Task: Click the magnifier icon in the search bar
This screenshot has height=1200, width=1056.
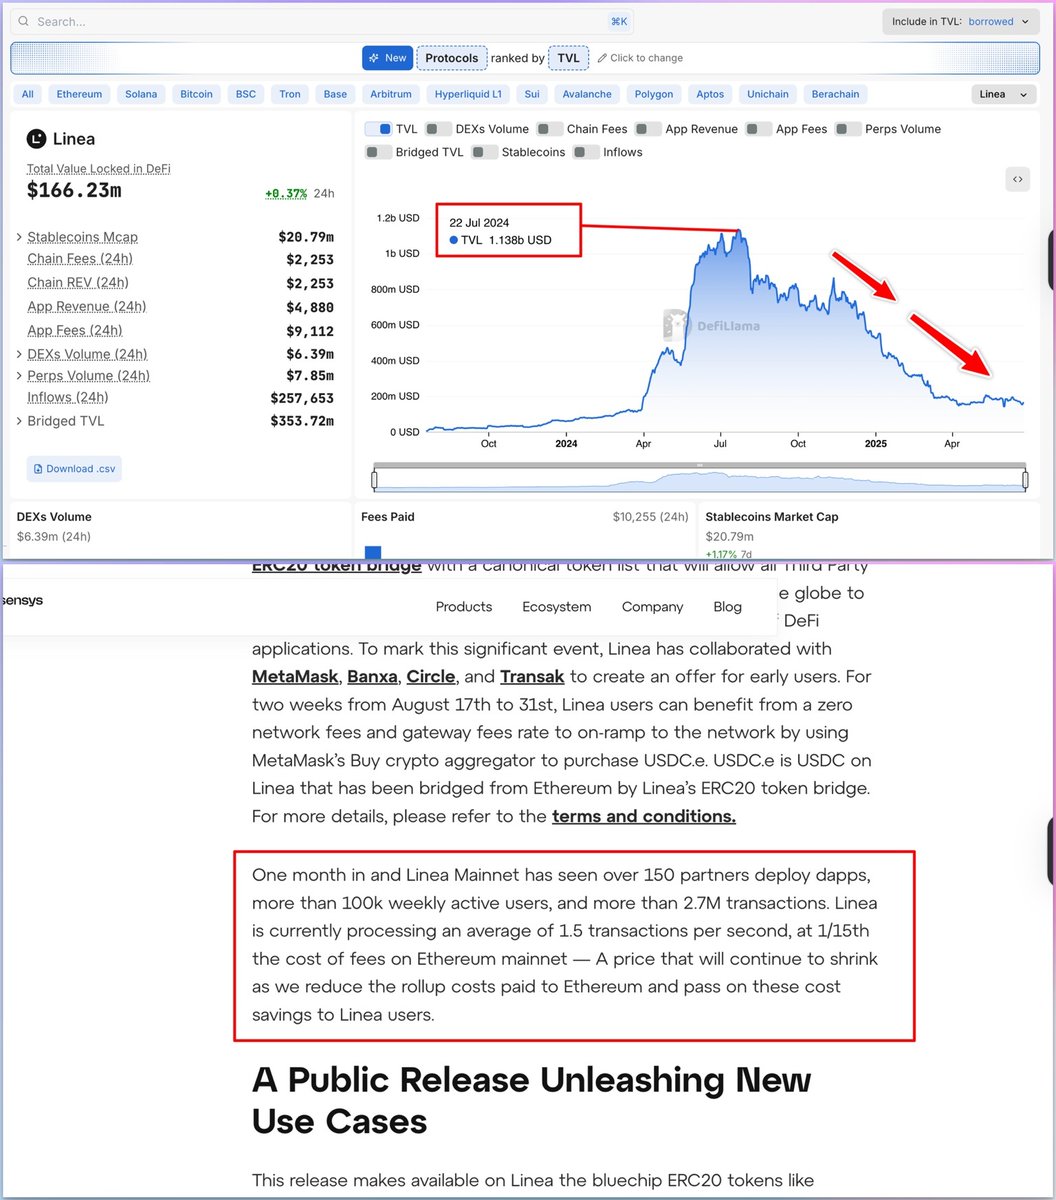Action: click(x=23, y=21)
